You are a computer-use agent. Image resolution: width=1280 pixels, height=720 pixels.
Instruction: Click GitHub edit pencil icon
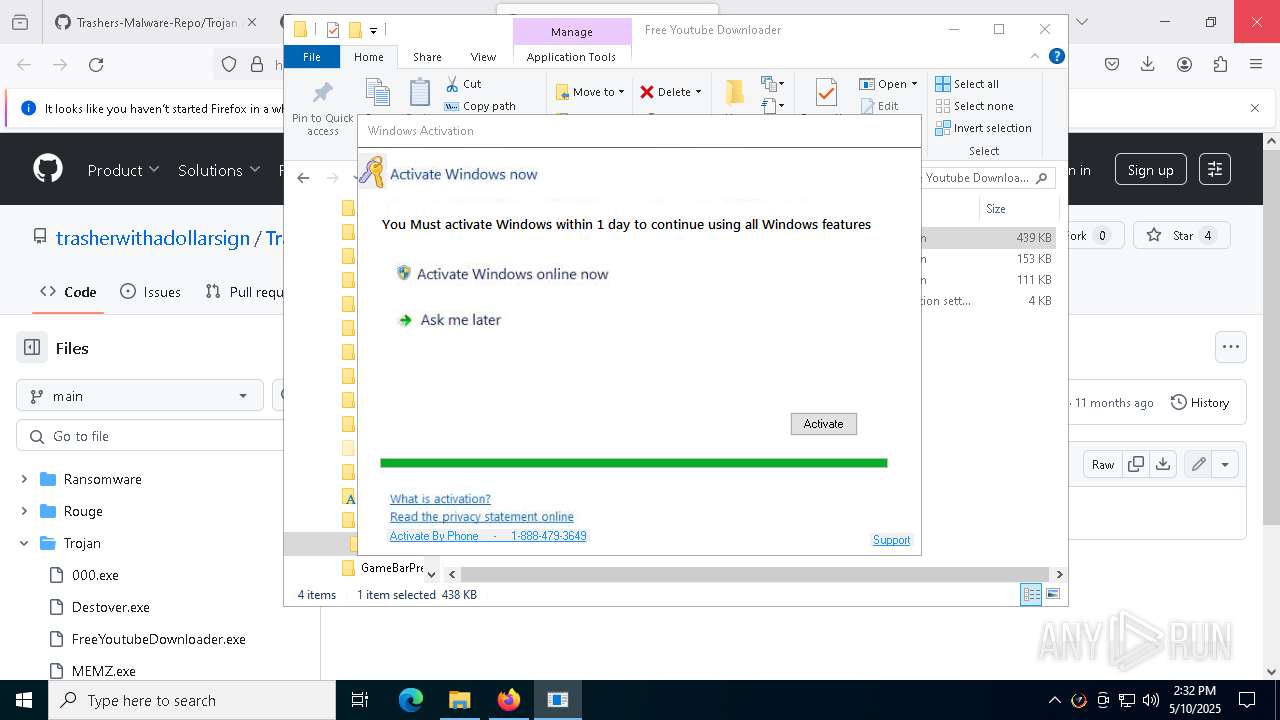1198,464
